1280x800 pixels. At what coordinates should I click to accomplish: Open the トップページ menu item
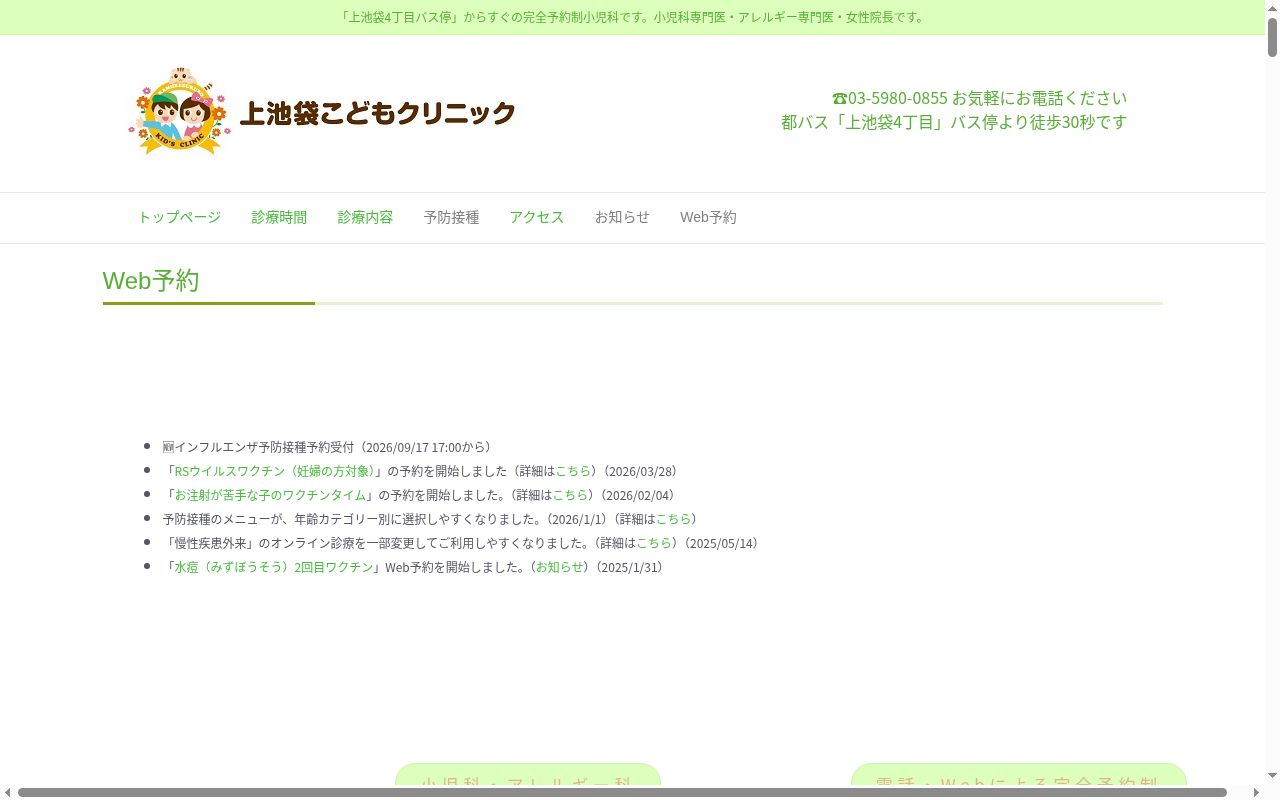(179, 217)
